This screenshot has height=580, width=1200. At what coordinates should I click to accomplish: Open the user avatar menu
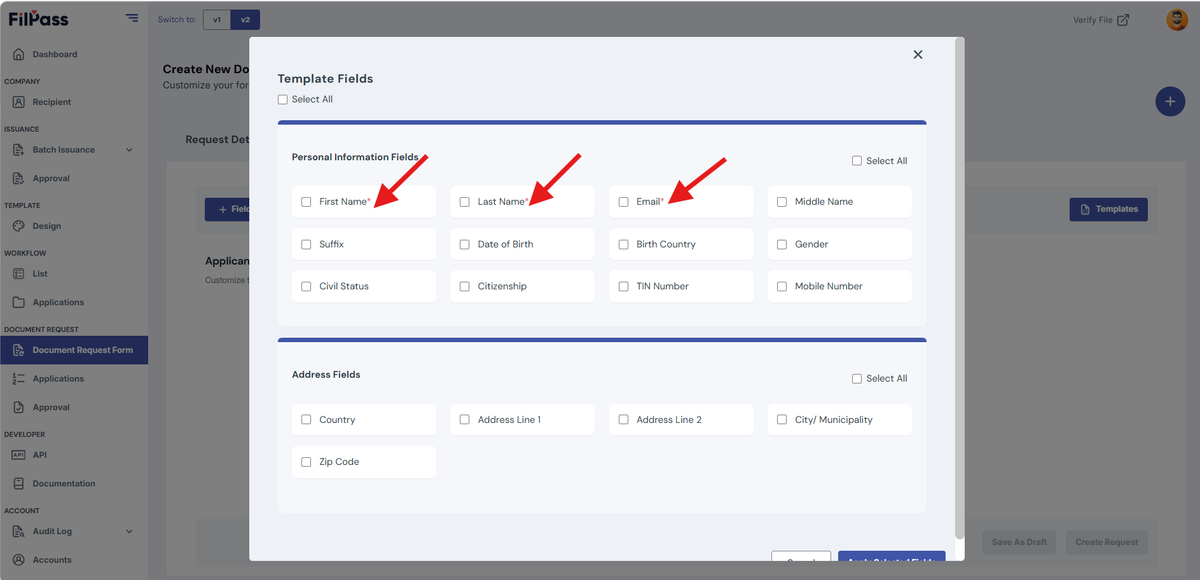tap(1177, 19)
